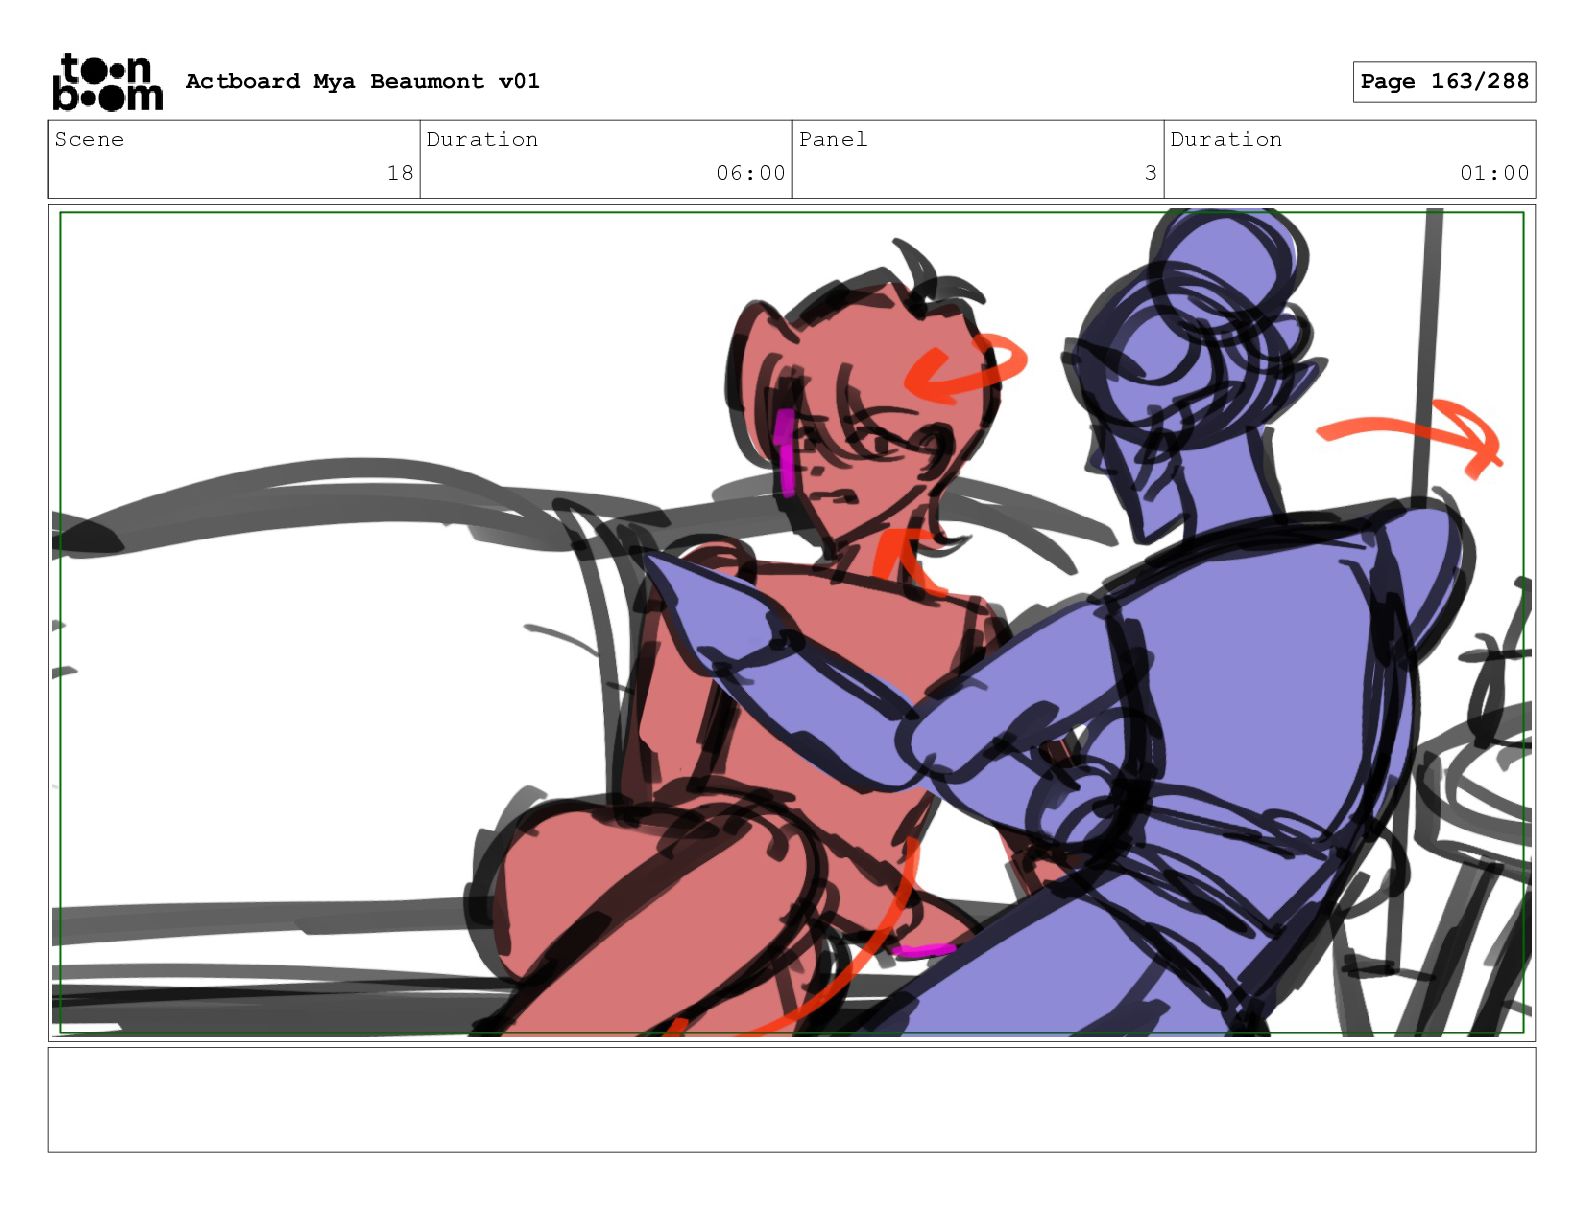Select the scene duration '06:00'
The width and height of the screenshot is (1584, 1224).
750,173
